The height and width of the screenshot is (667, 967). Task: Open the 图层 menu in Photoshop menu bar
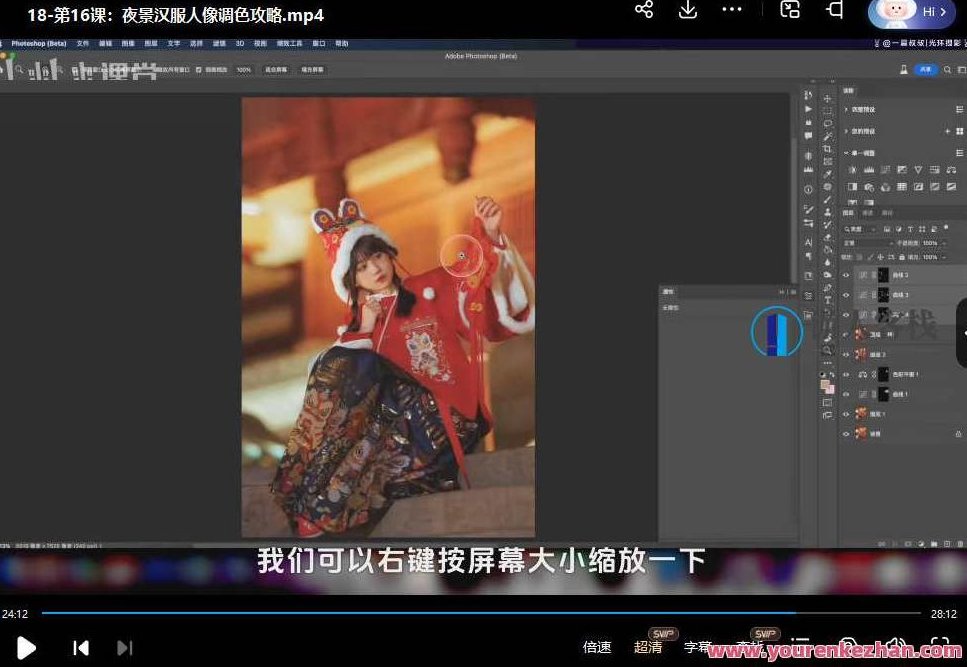point(151,44)
